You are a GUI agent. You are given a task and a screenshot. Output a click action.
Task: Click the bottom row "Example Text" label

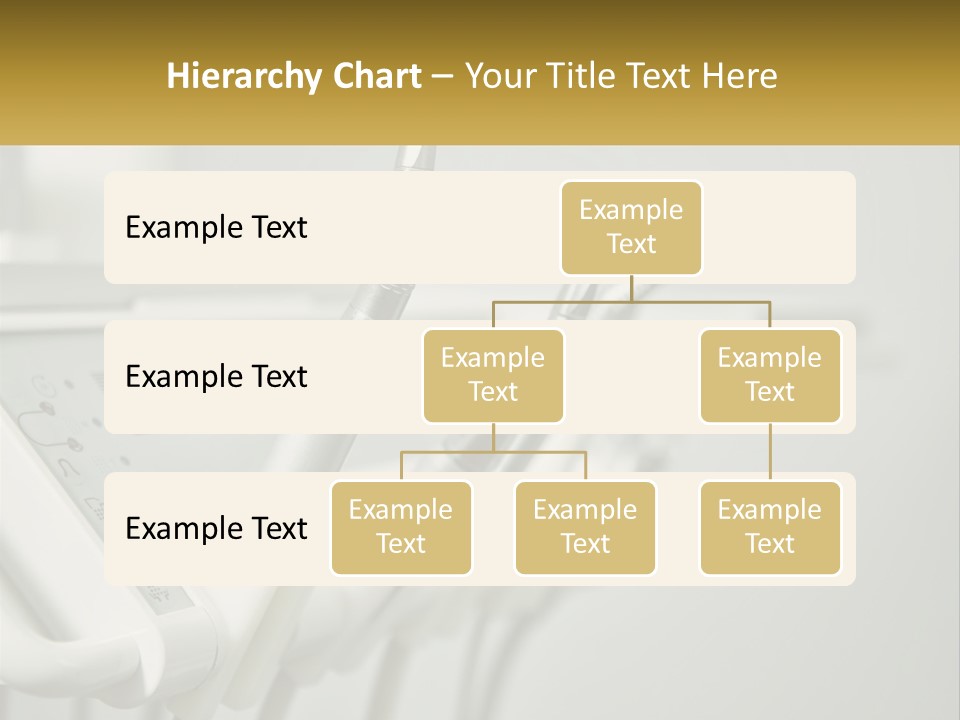click(215, 529)
